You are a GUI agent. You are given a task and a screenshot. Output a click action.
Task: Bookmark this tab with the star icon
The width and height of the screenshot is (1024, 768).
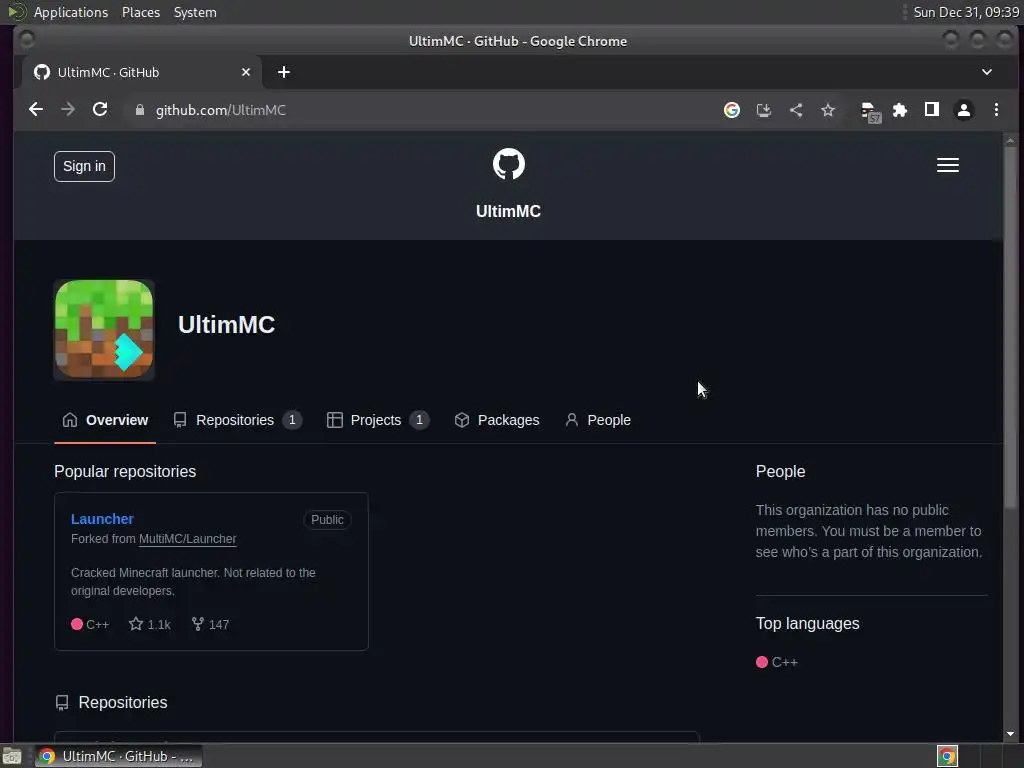827,110
